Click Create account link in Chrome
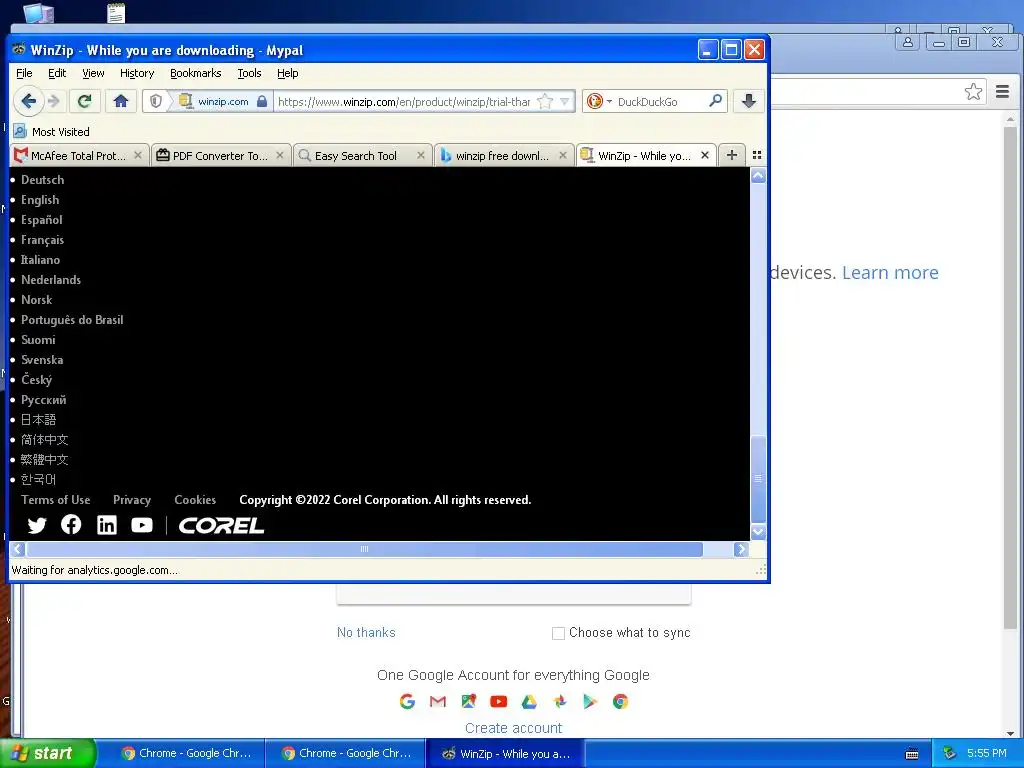The width and height of the screenshot is (1024, 768). coord(513,728)
